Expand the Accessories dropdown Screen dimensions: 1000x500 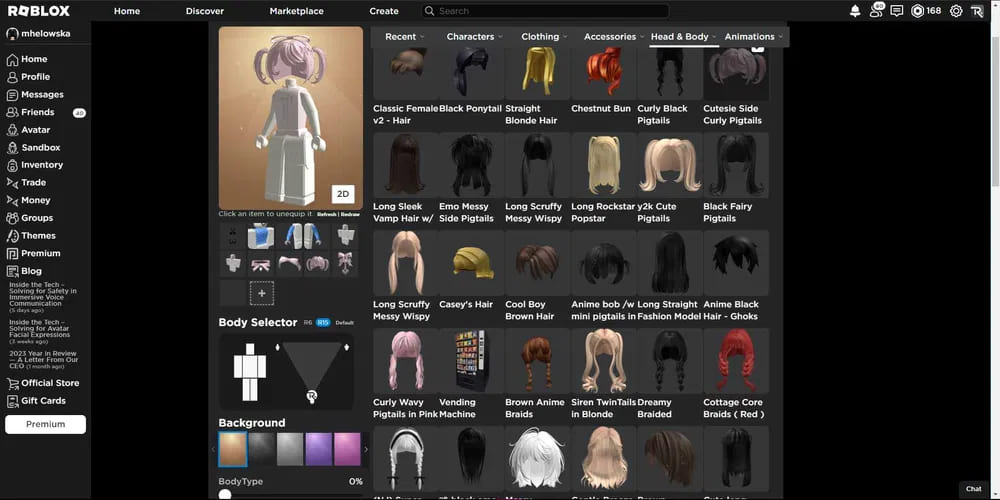(613, 37)
